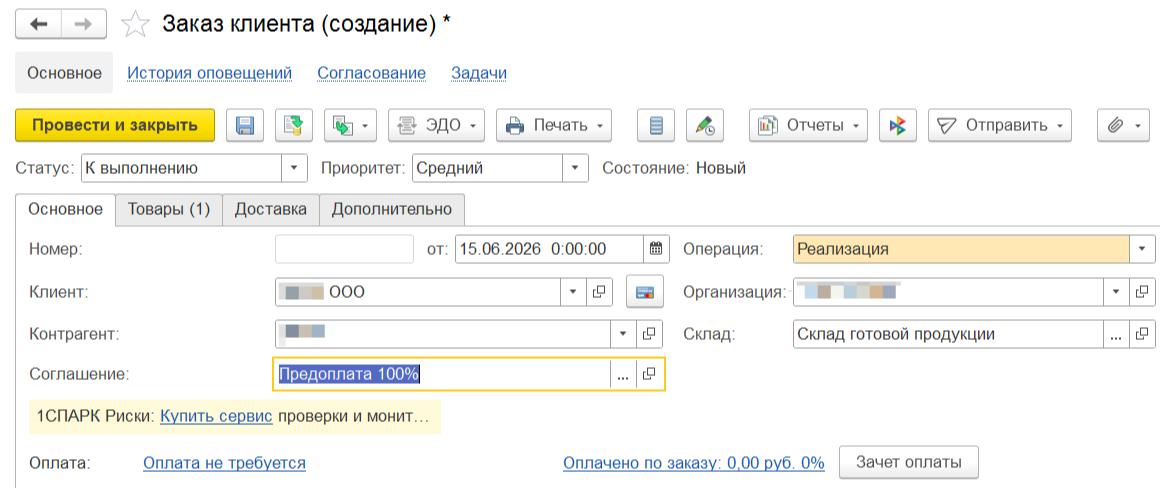Open the Оплата не требуется link
The image size is (1160, 488).
point(224,463)
